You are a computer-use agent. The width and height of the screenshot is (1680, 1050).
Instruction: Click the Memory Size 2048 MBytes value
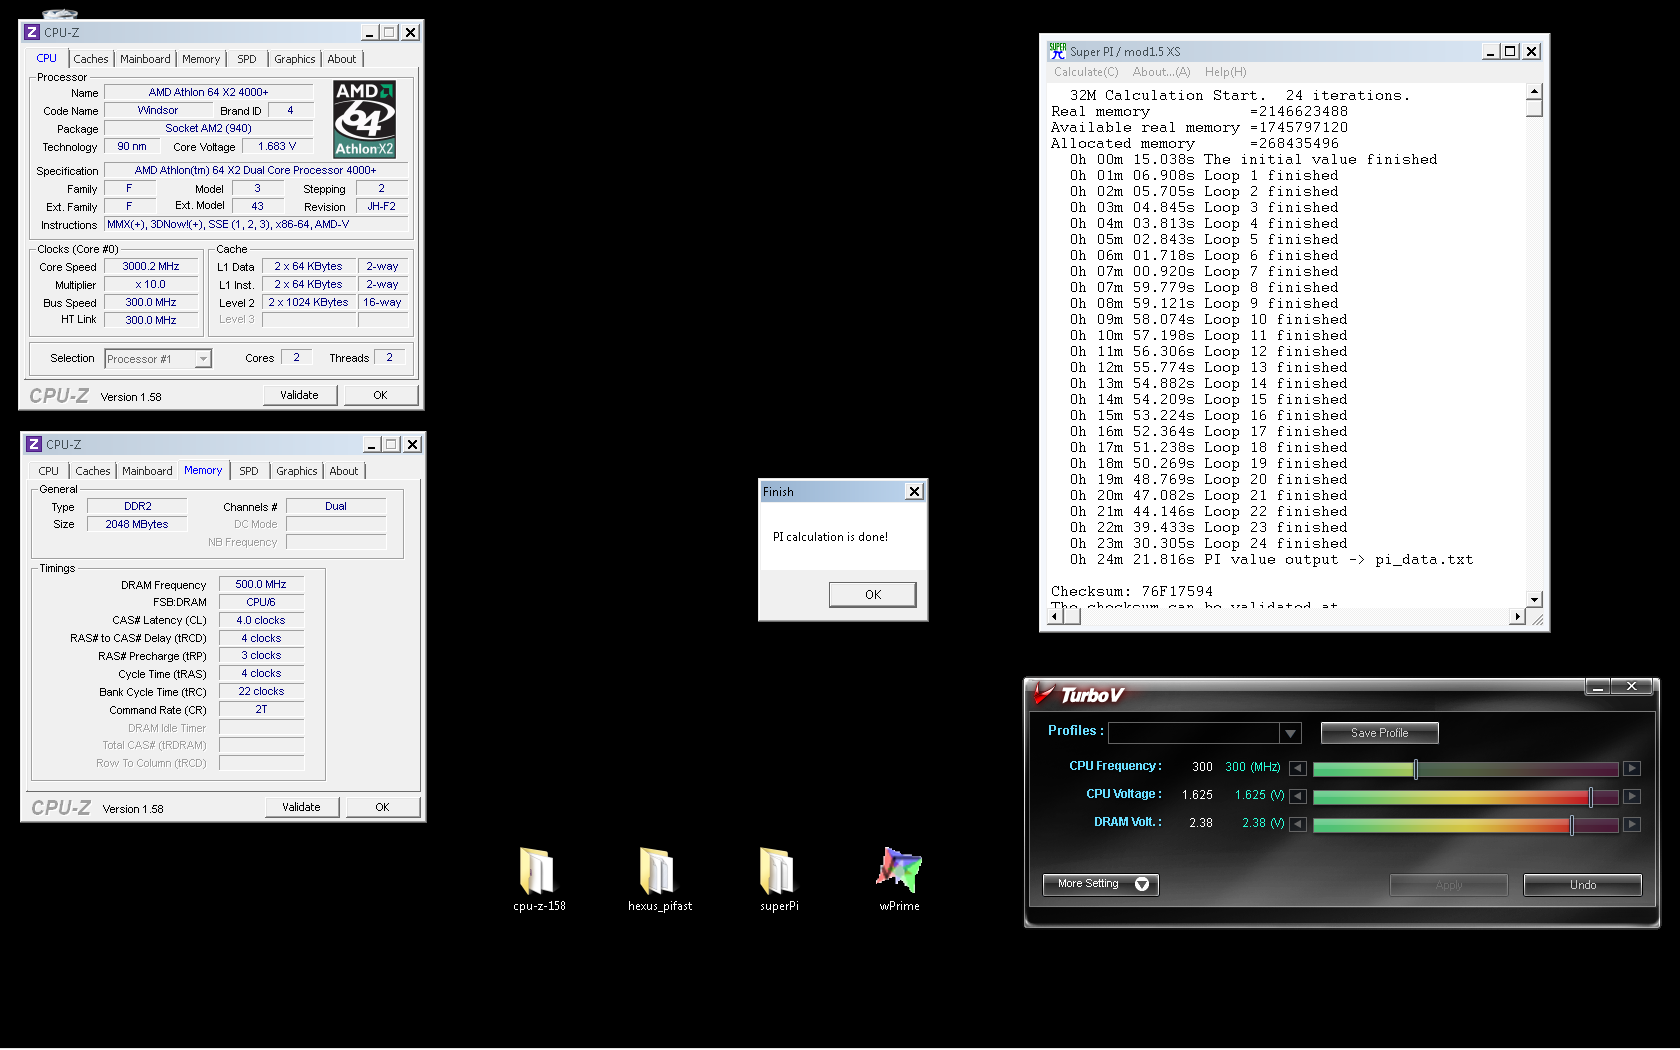pyautogui.click(x=137, y=524)
